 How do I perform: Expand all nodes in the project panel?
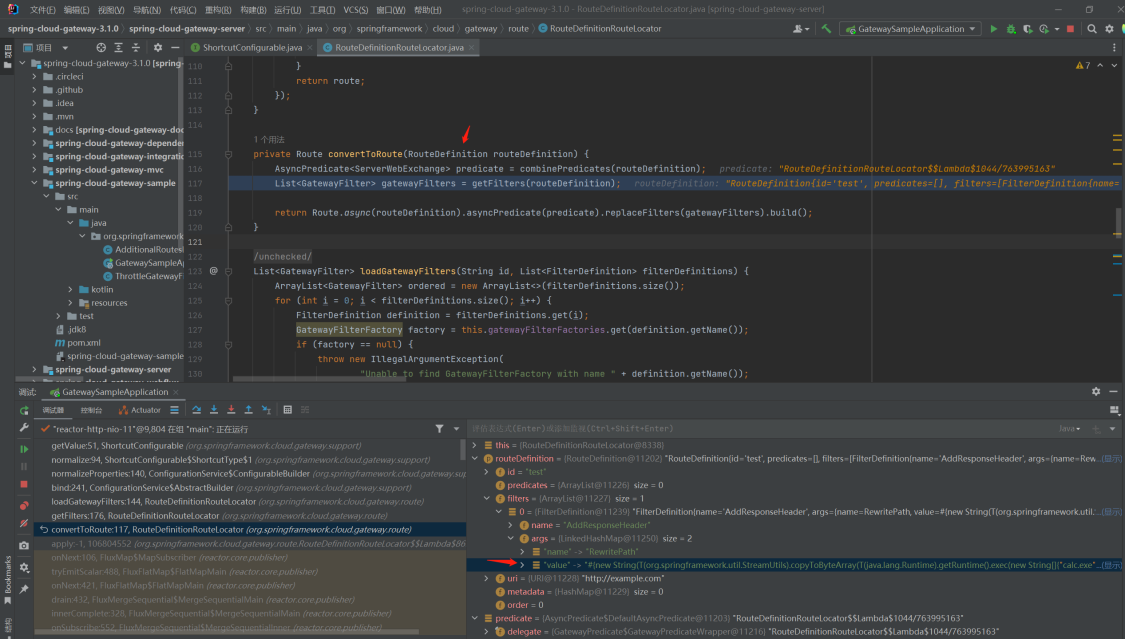coord(118,47)
